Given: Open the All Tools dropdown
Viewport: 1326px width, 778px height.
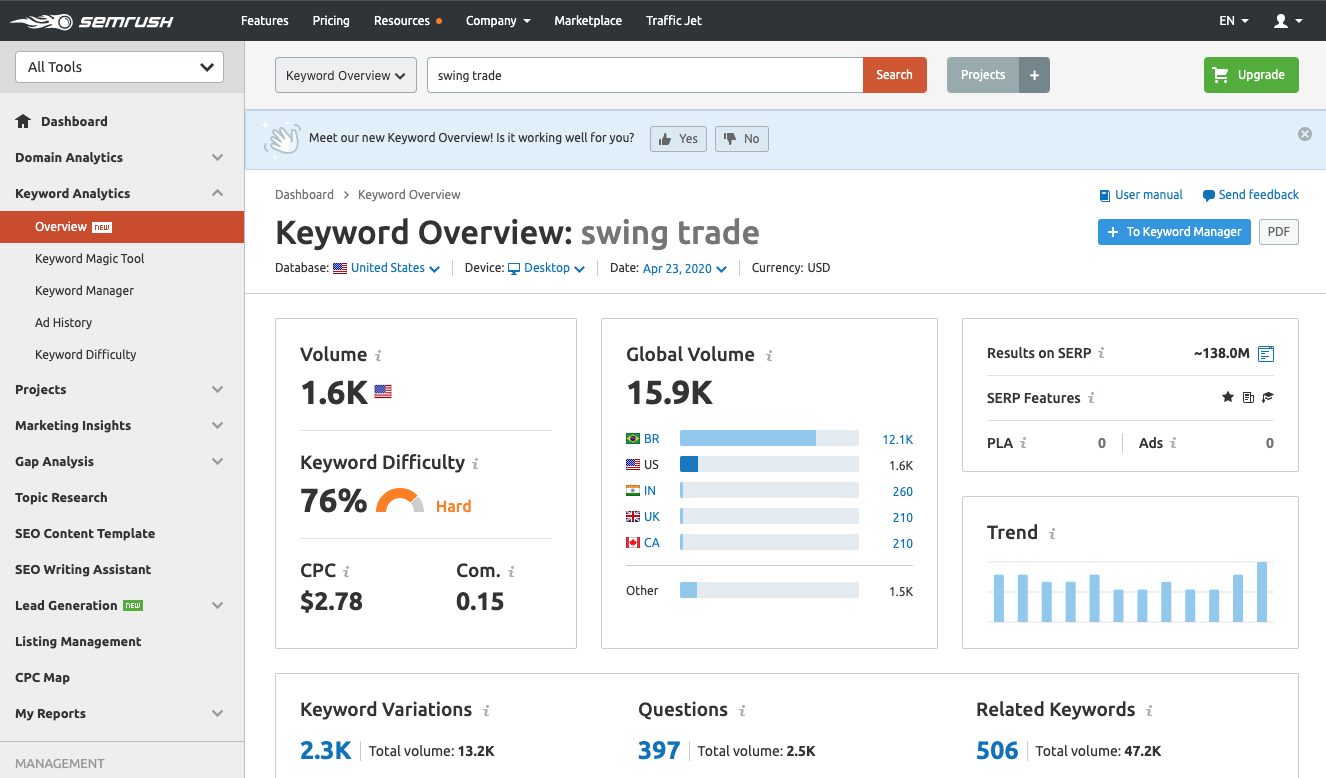Looking at the screenshot, I should click(x=120, y=67).
